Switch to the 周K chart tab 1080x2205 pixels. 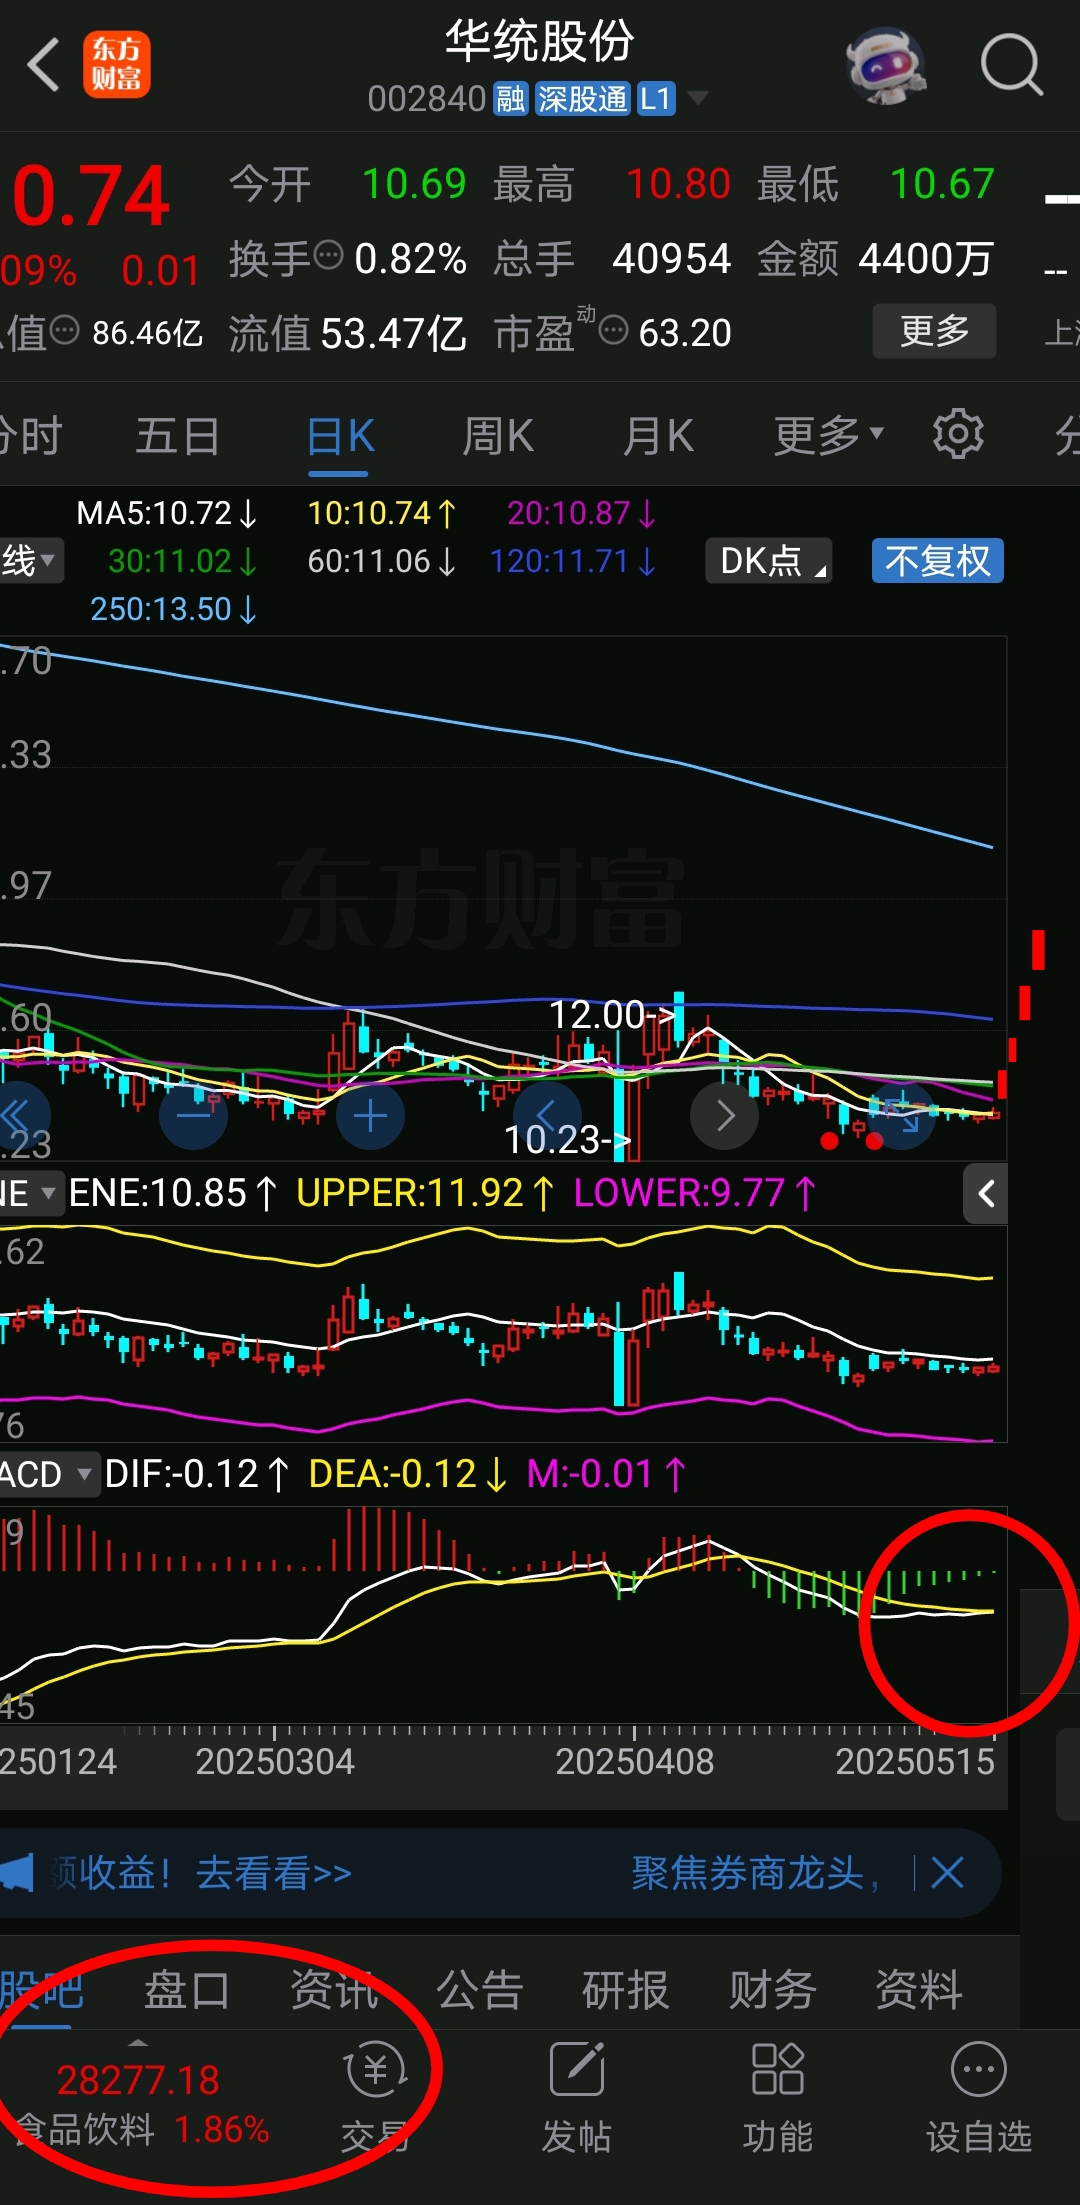tap(498, 437)
